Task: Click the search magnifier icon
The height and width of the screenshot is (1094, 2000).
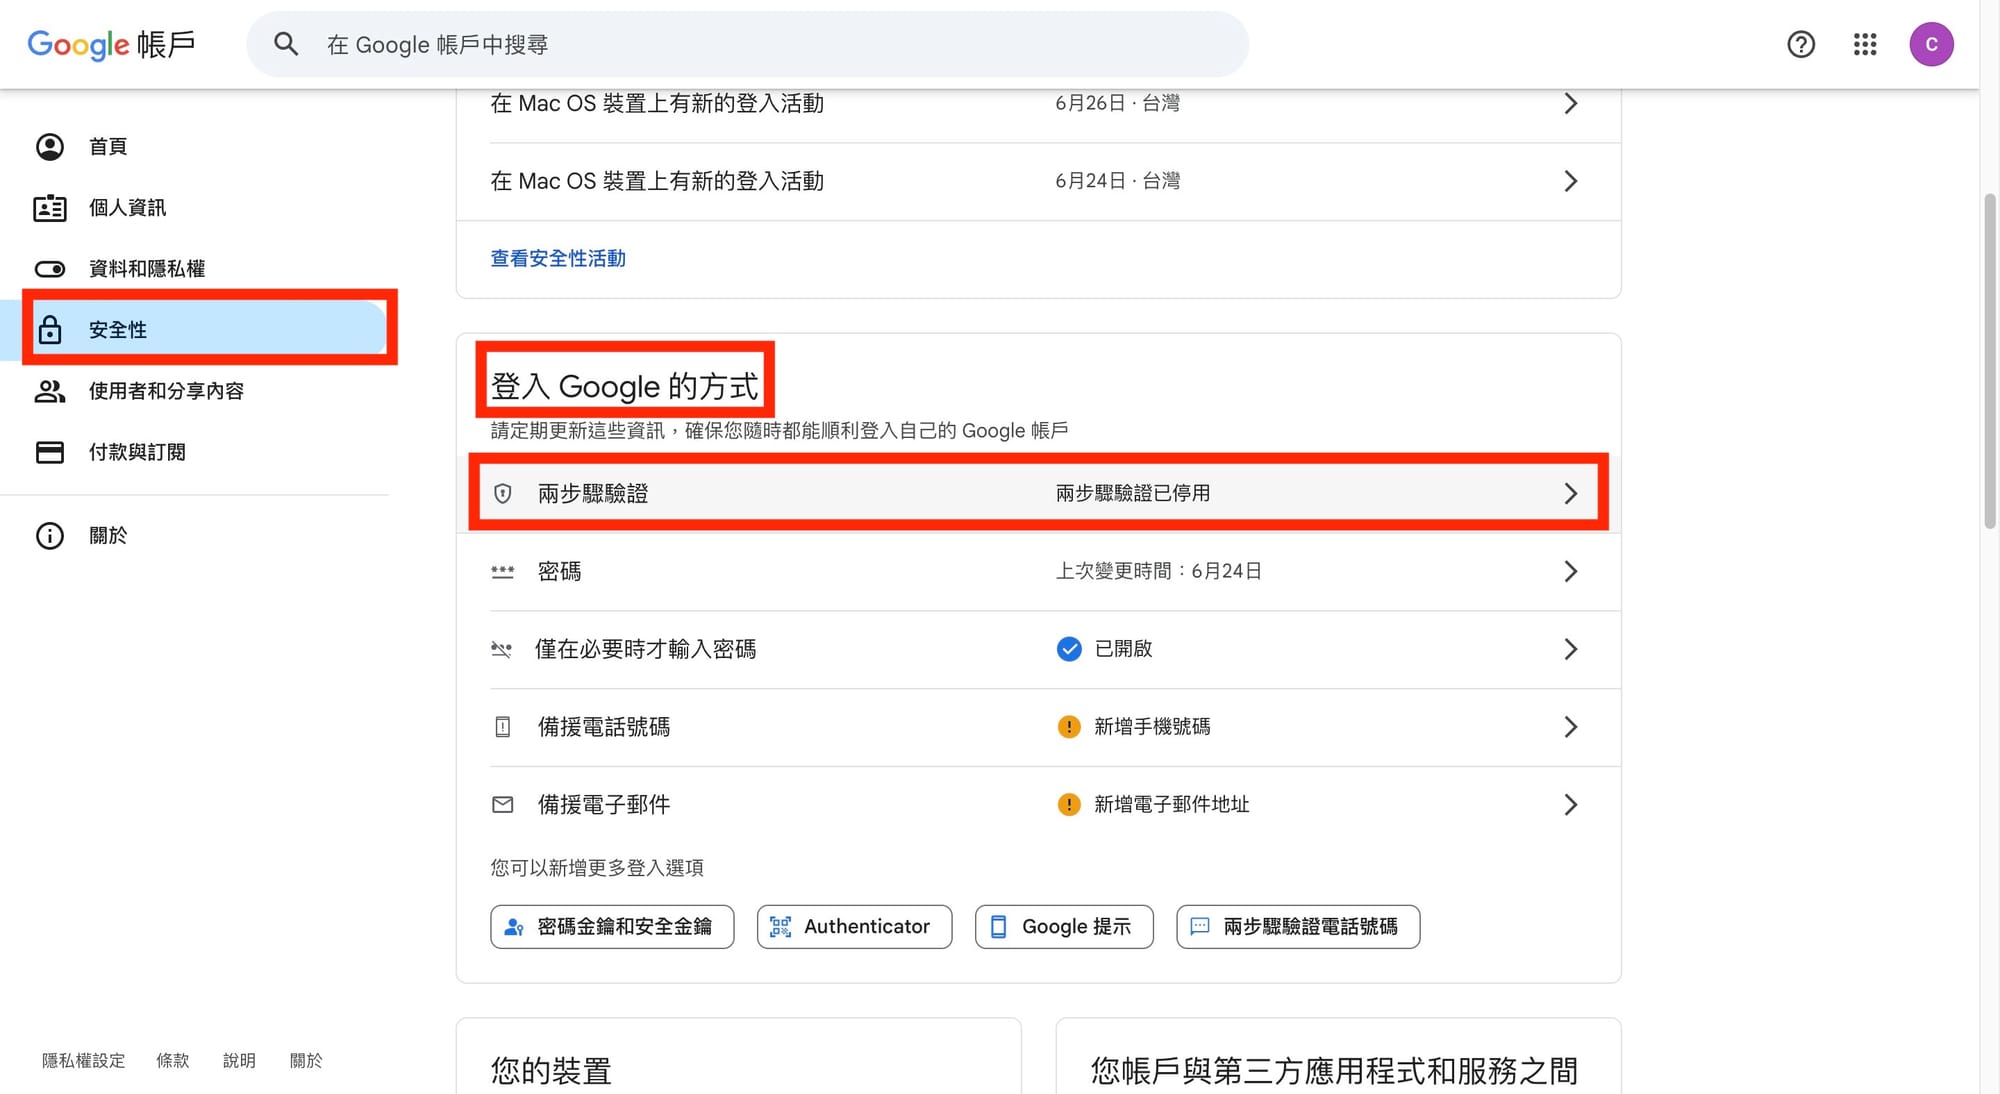Action: tap(286, 44)
